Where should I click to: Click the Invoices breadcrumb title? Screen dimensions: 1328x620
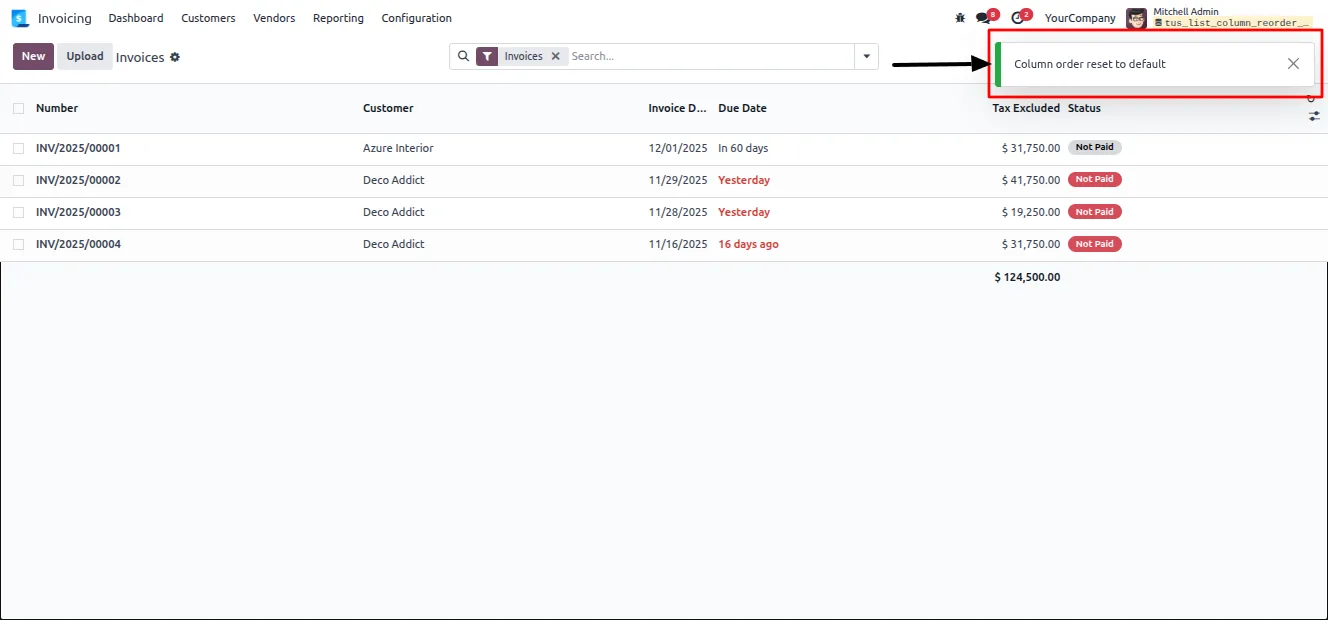click(140, 57)
